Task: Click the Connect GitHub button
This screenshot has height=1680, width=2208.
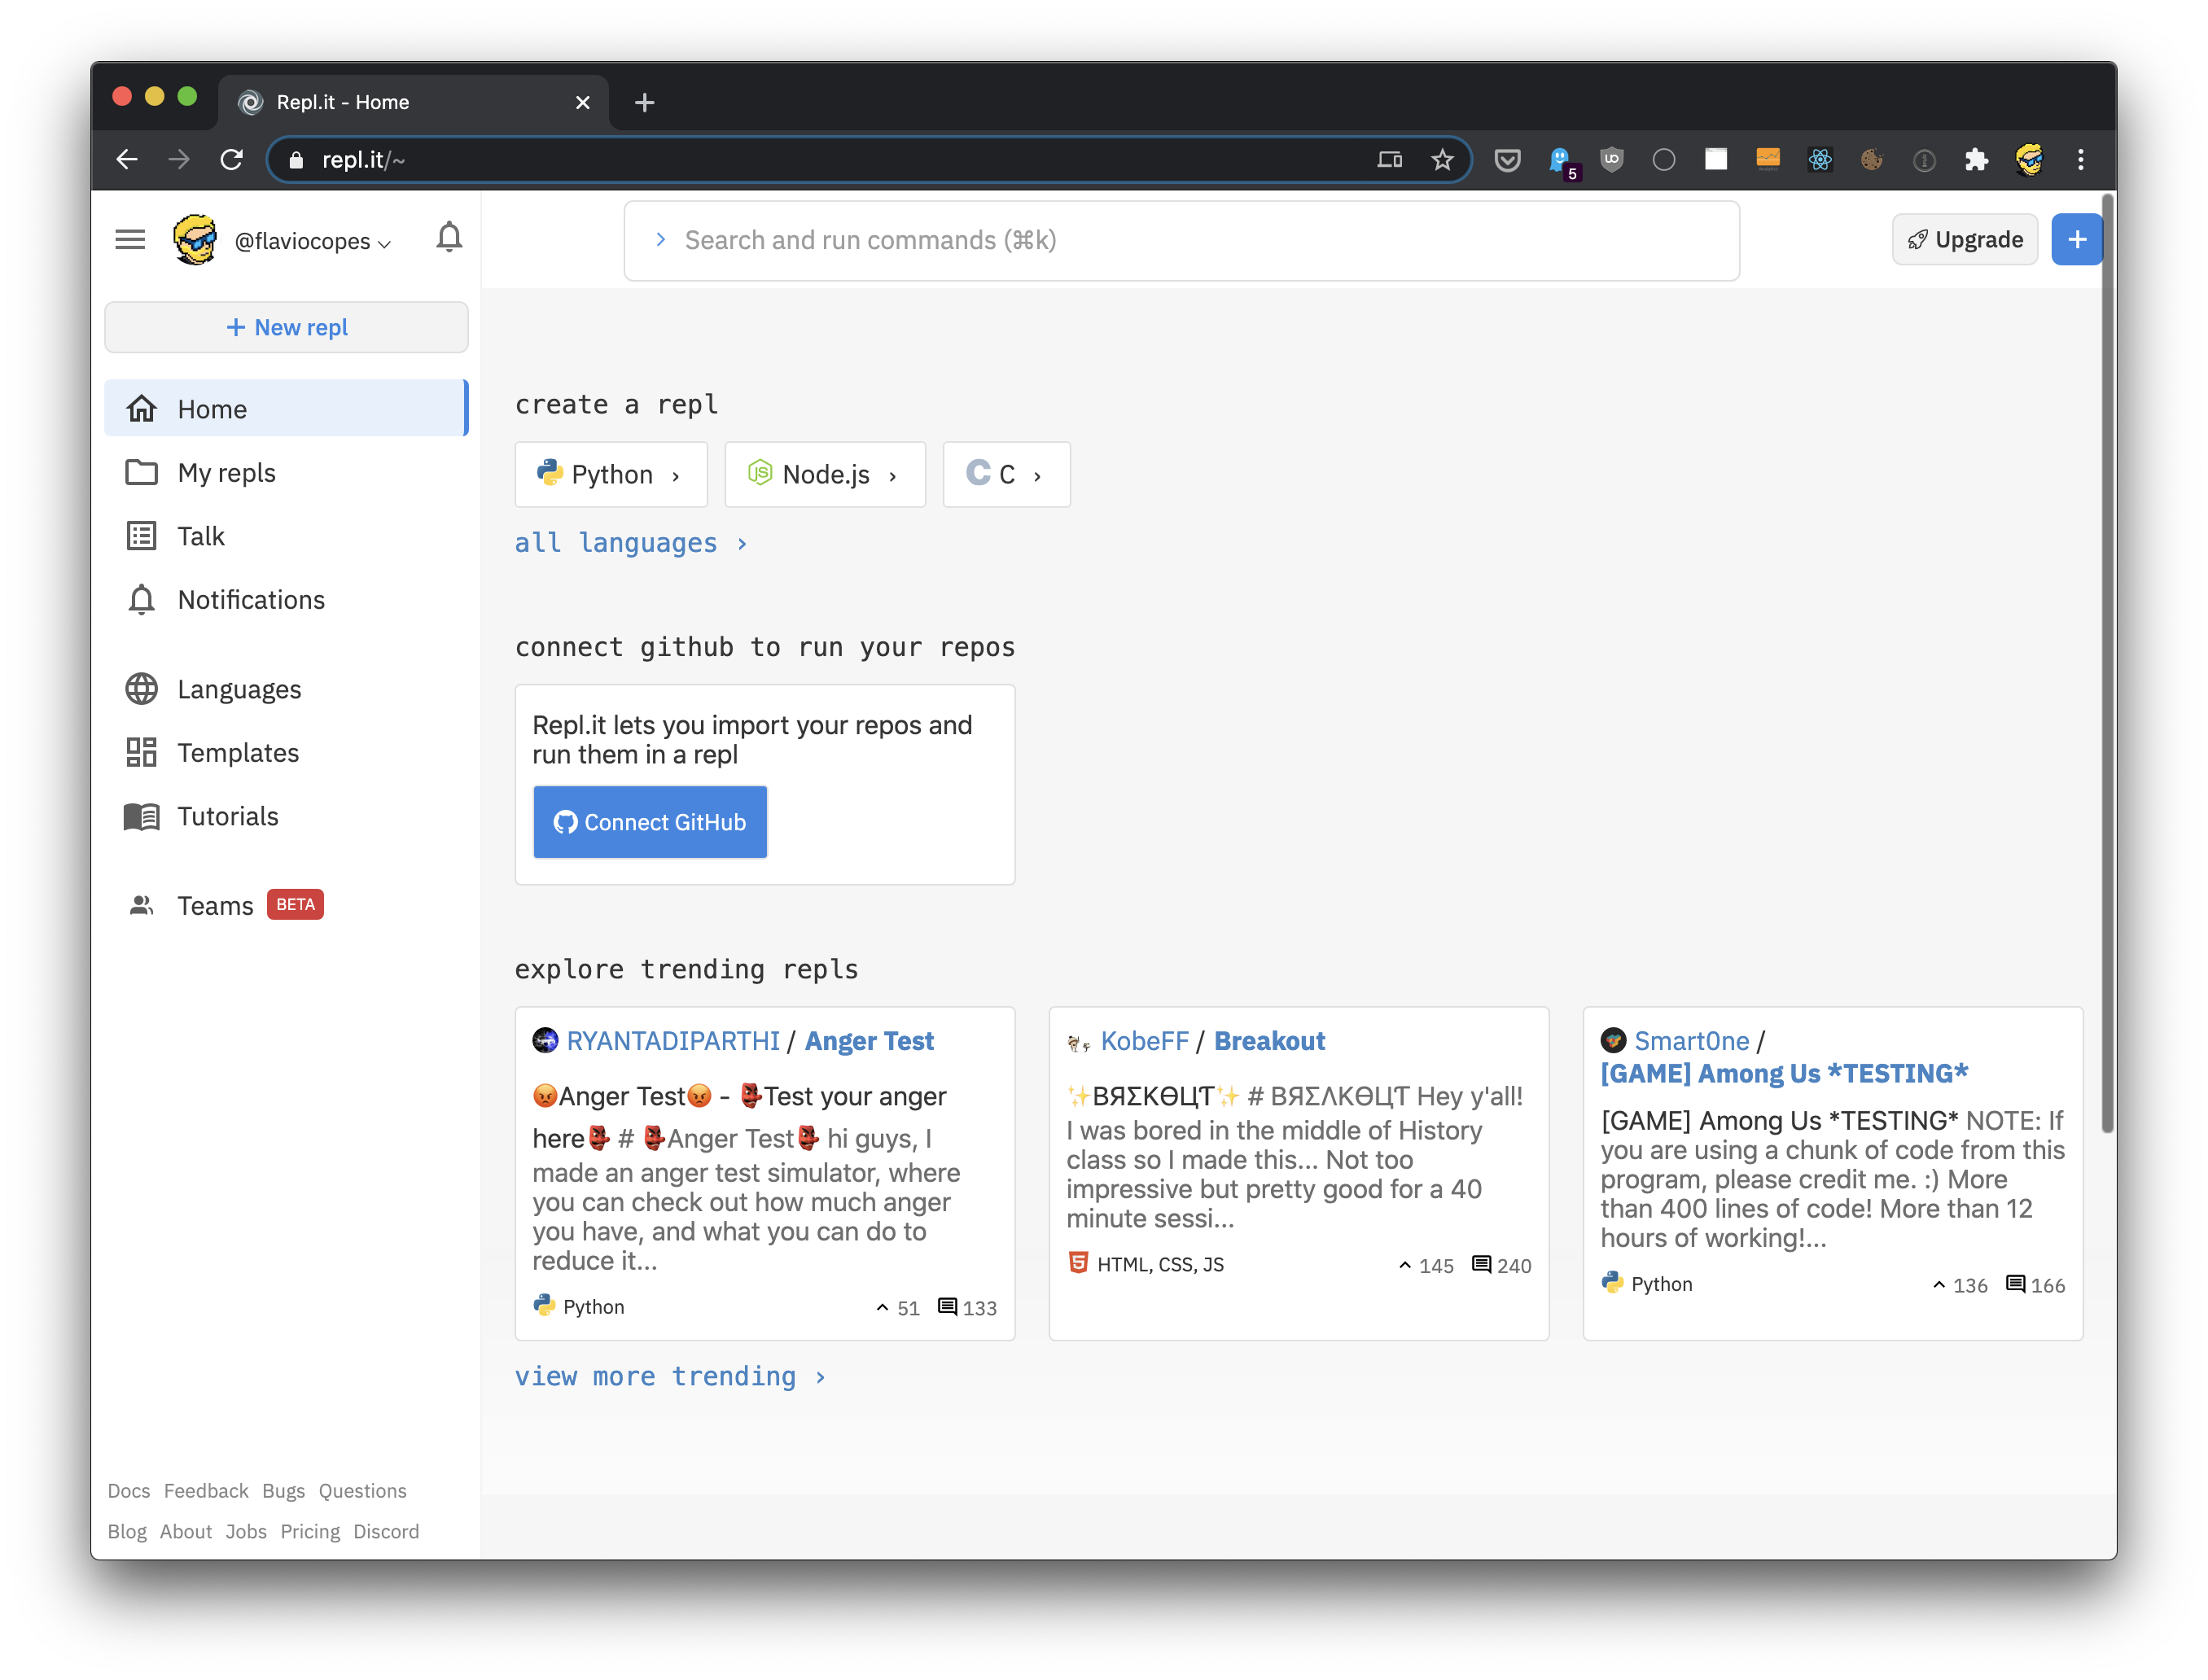Action: [x=650, y=822]
